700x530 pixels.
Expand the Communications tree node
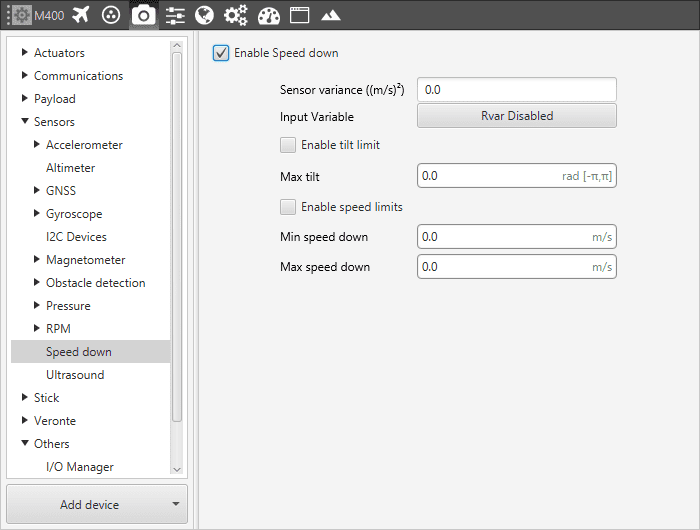25,75
